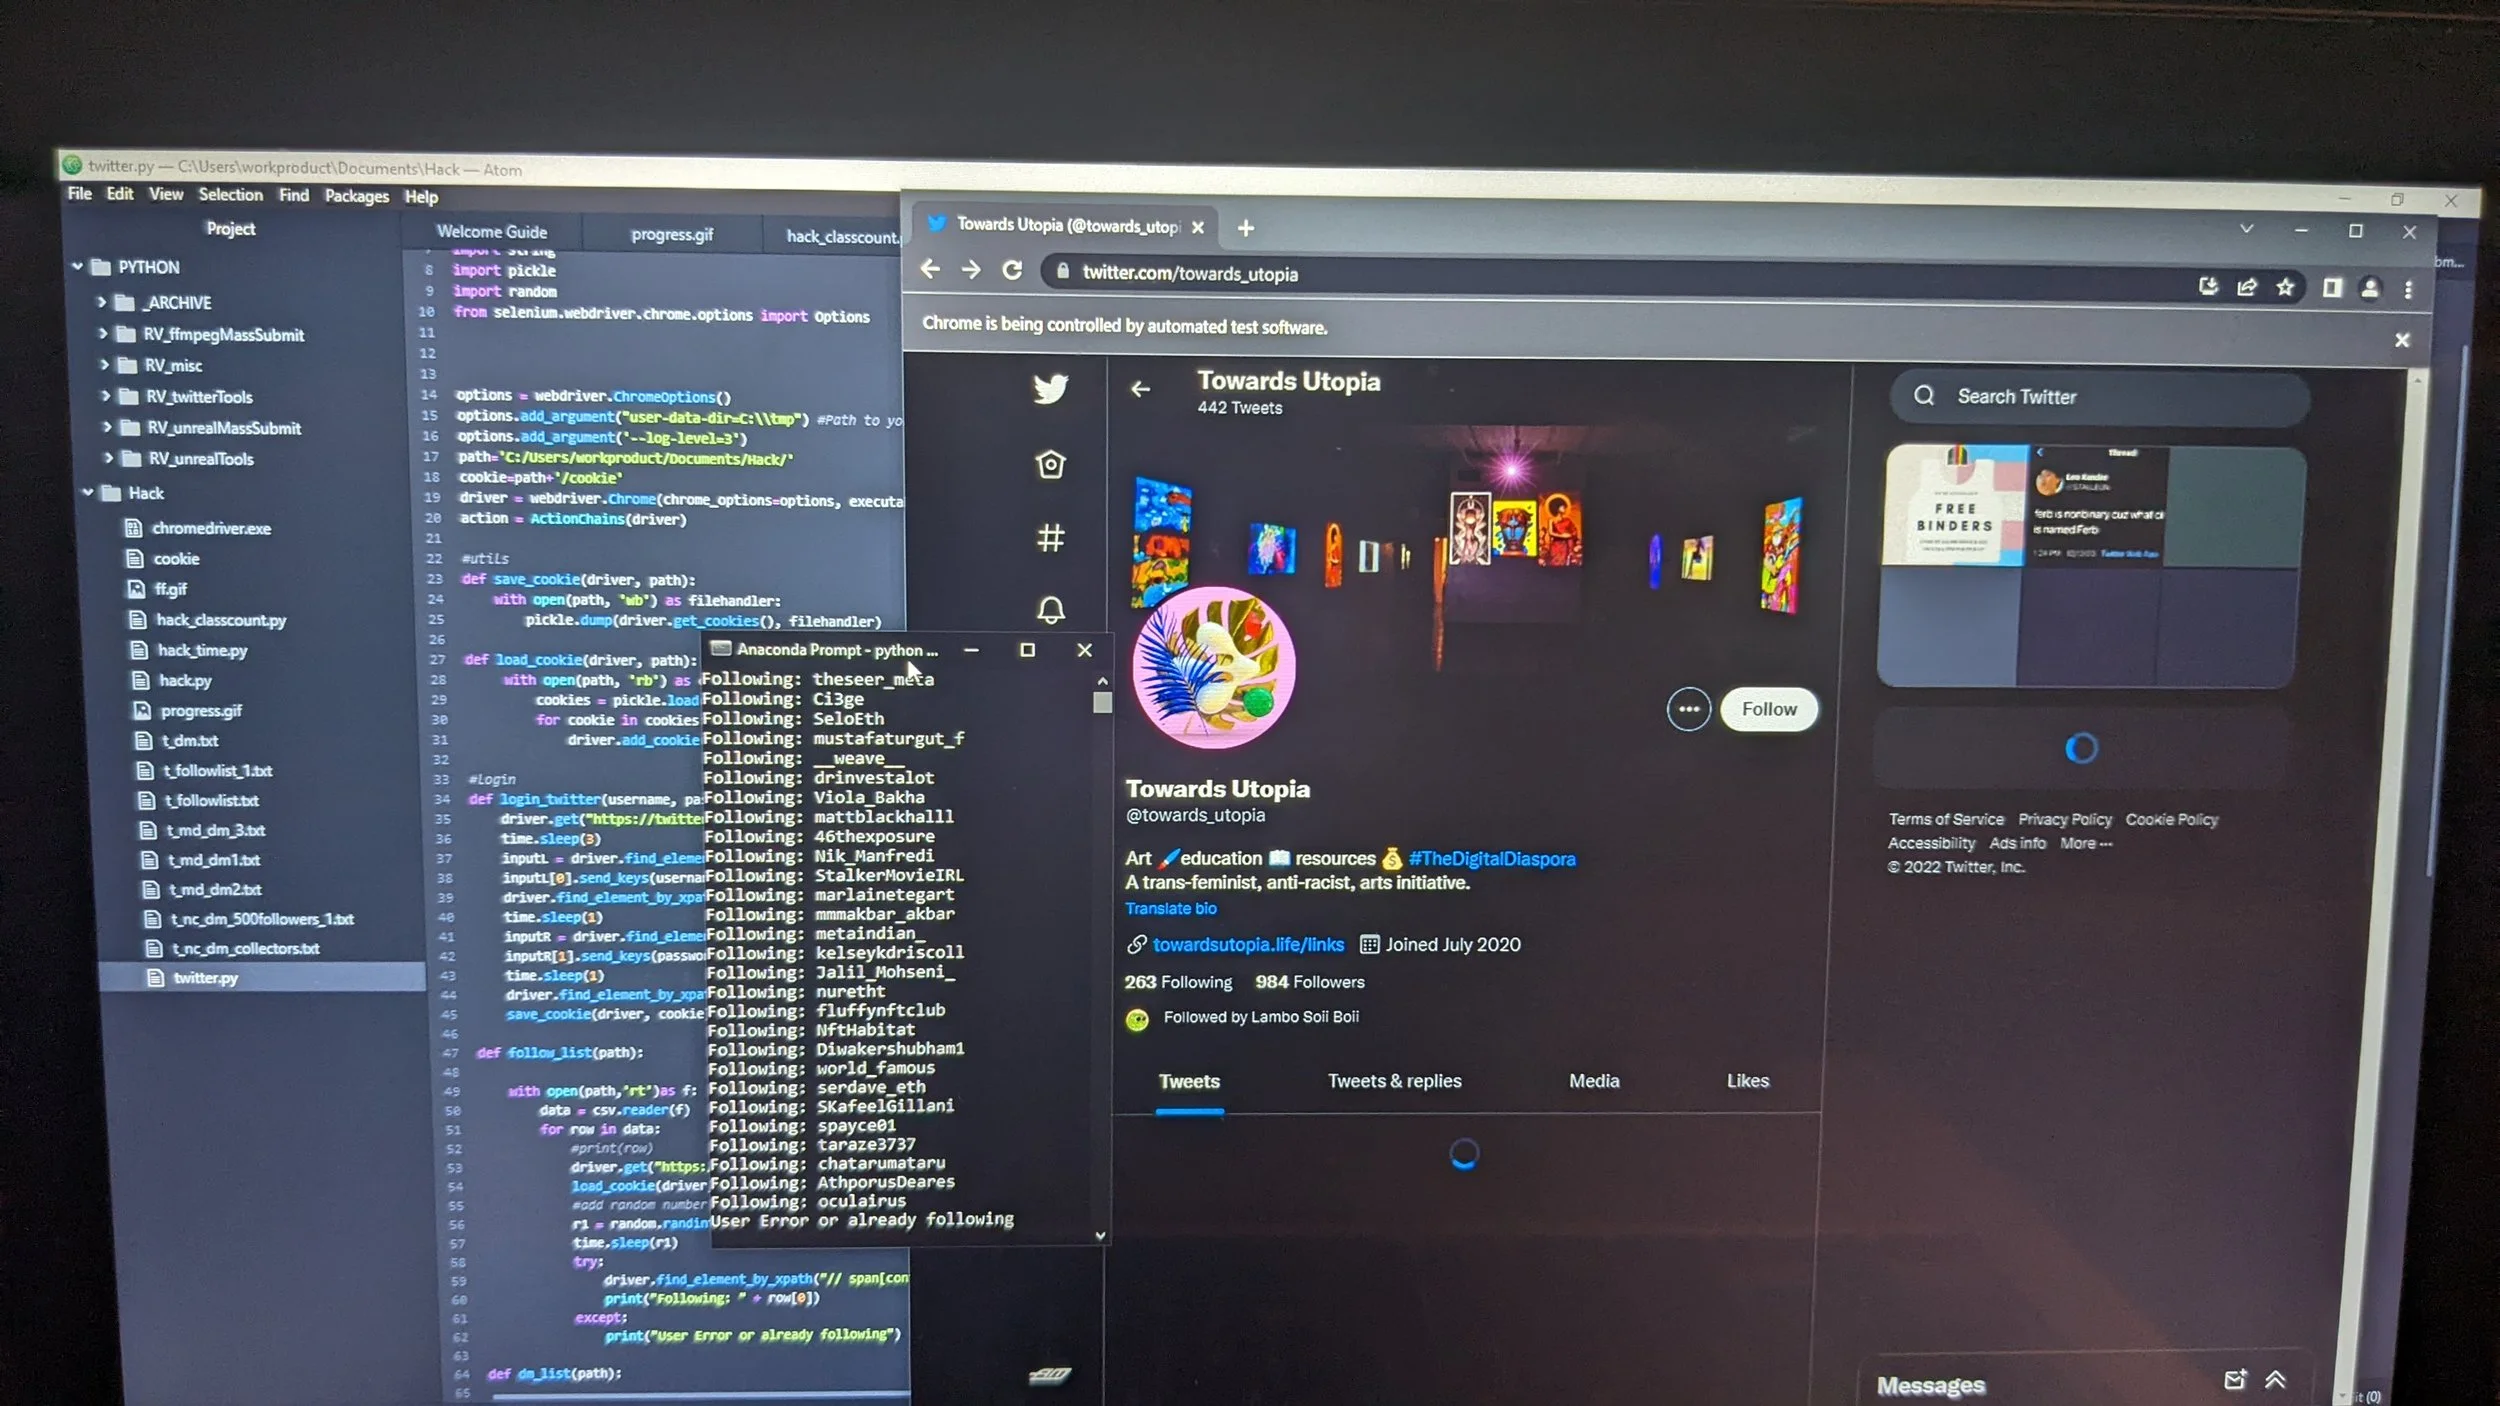Dismiss the automated test software banner
This screenshot has width=2500, height=1406.
2402,340
